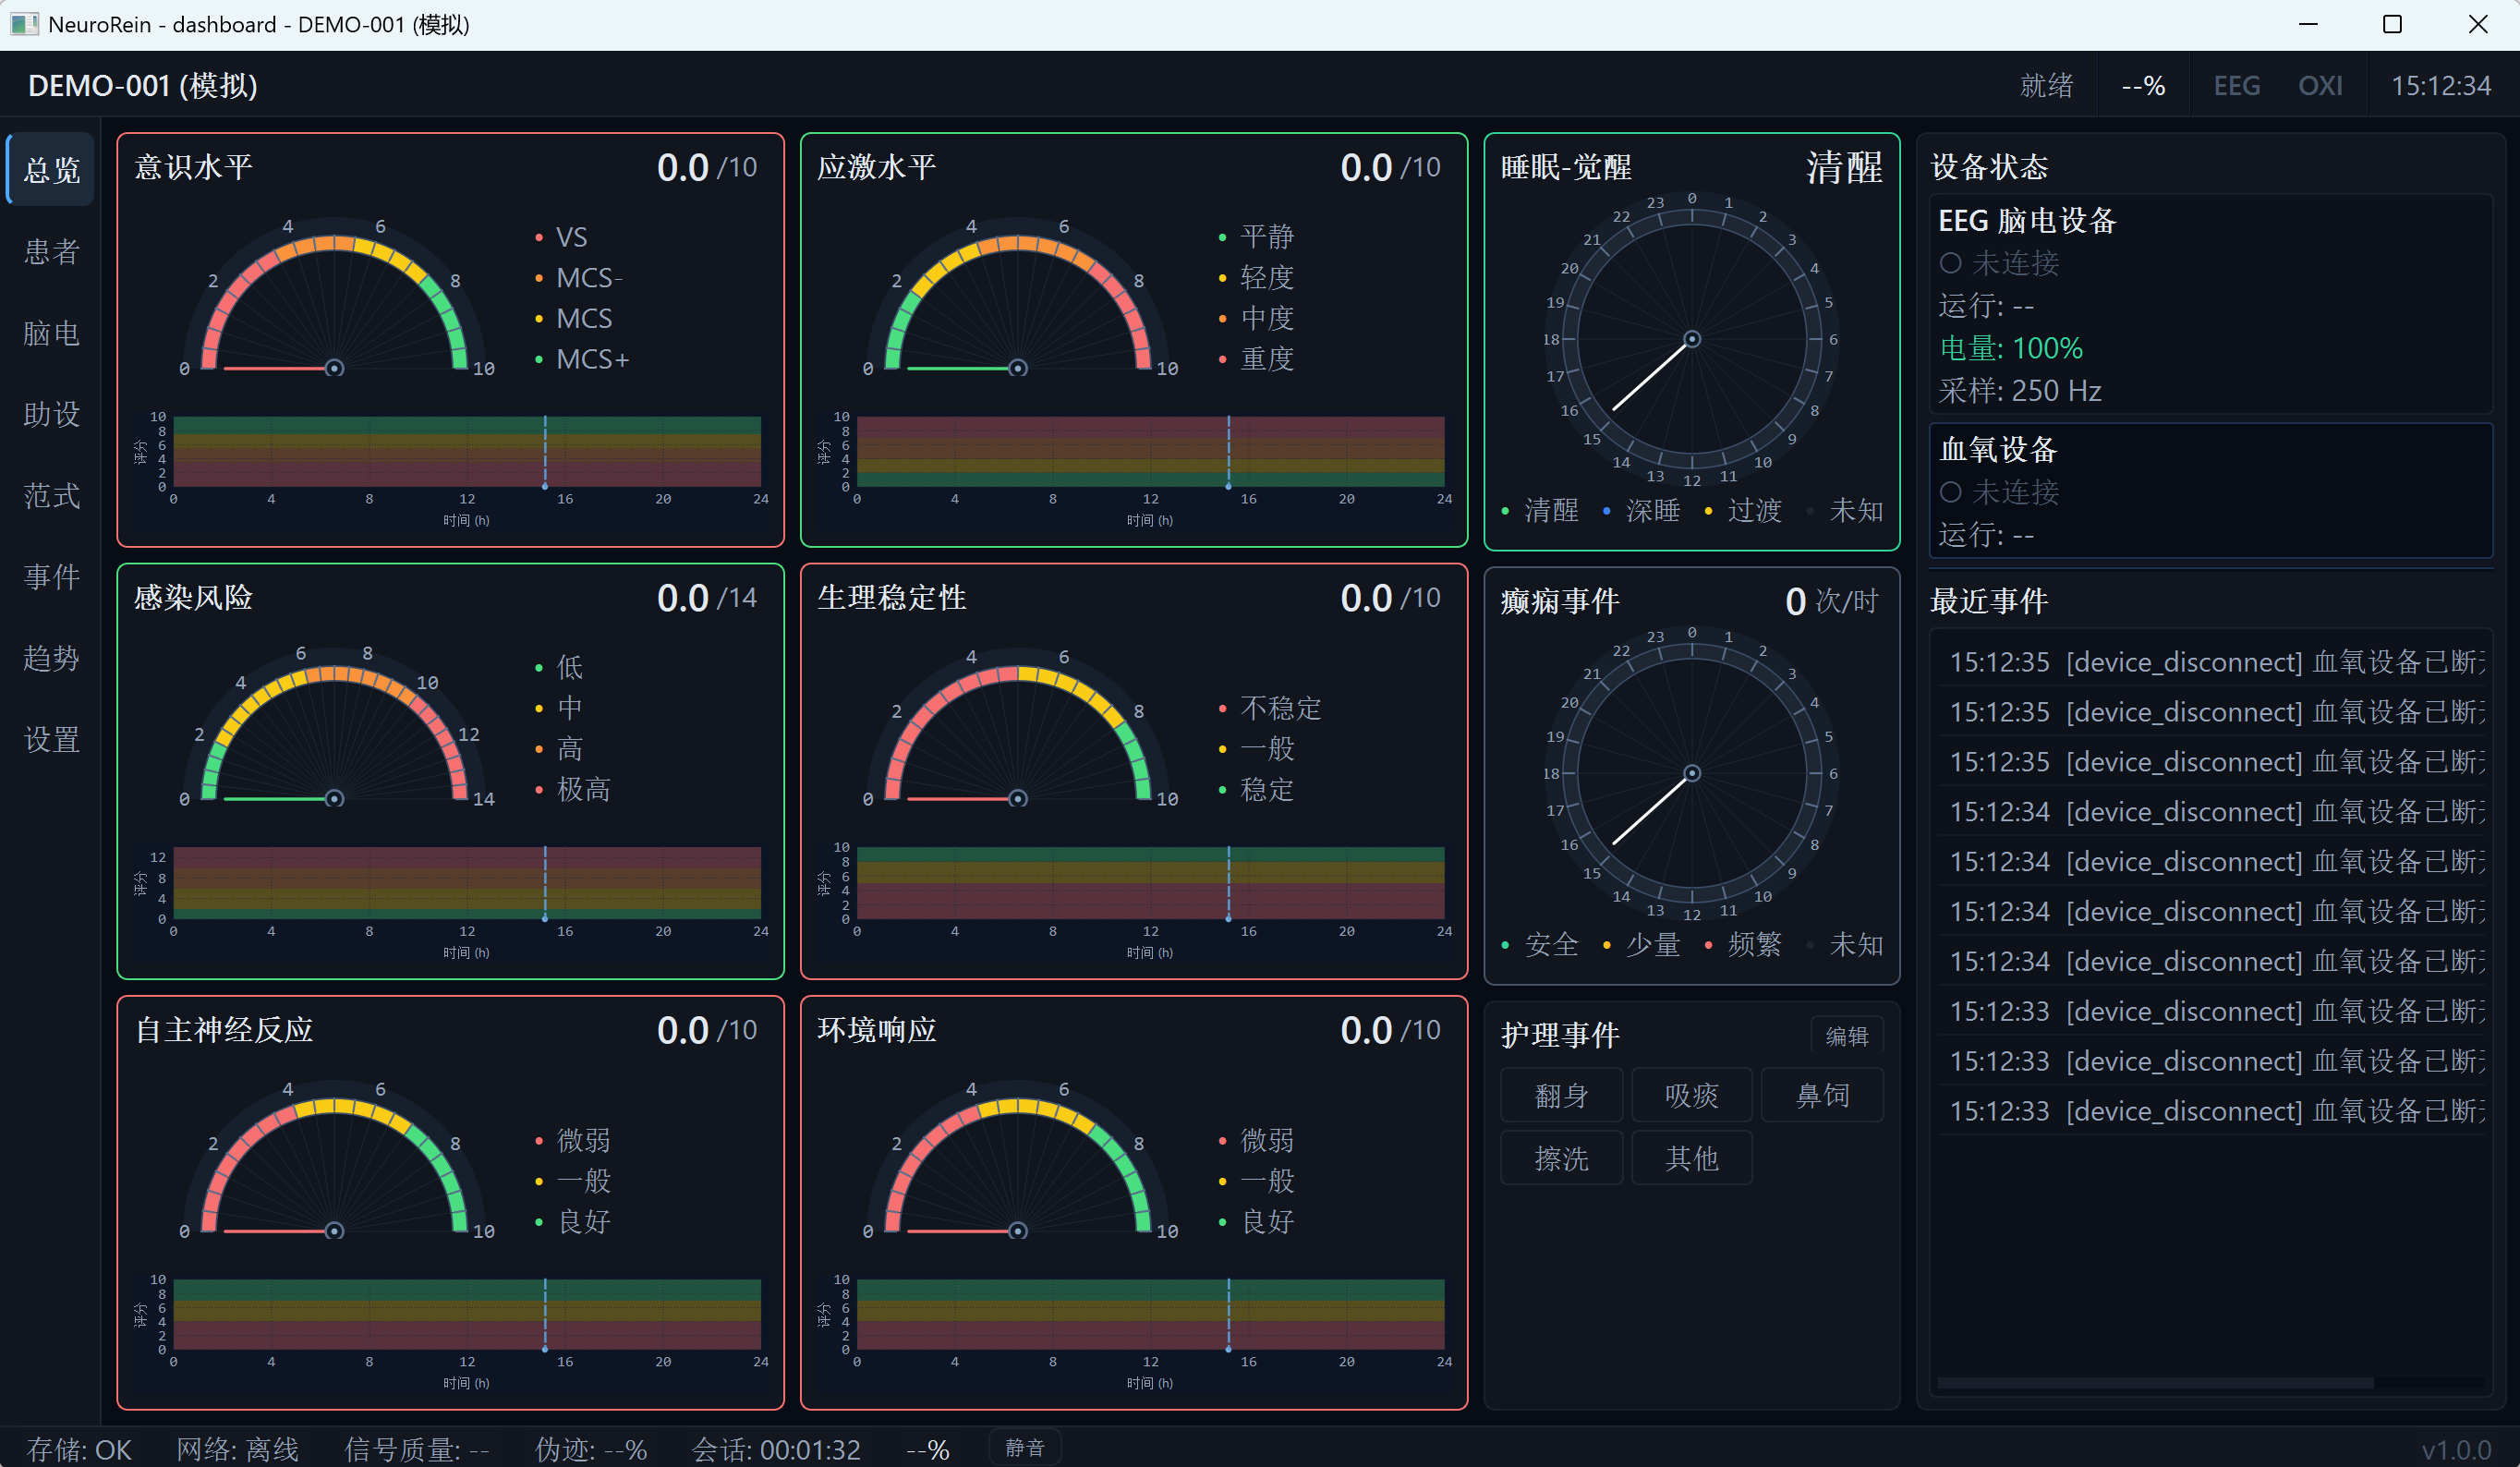
Task: Click the 清醒 sleep state value
Action: pos(1844,167)
